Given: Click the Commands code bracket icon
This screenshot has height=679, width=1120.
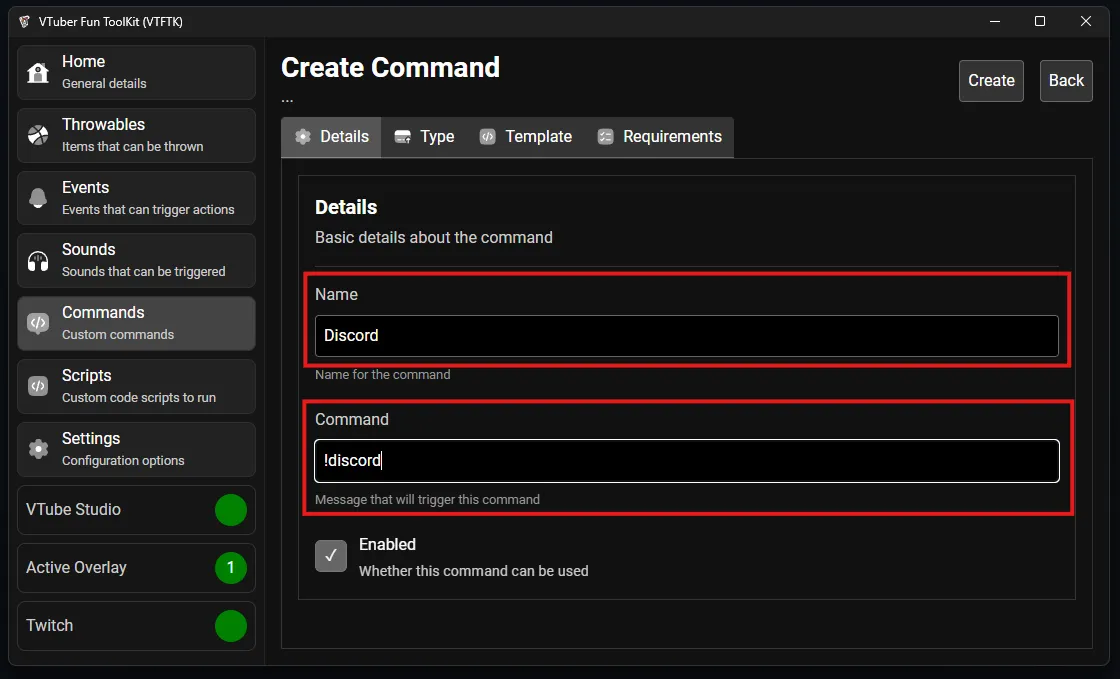Looking at the screenshot, I should (x=38, y=323).
